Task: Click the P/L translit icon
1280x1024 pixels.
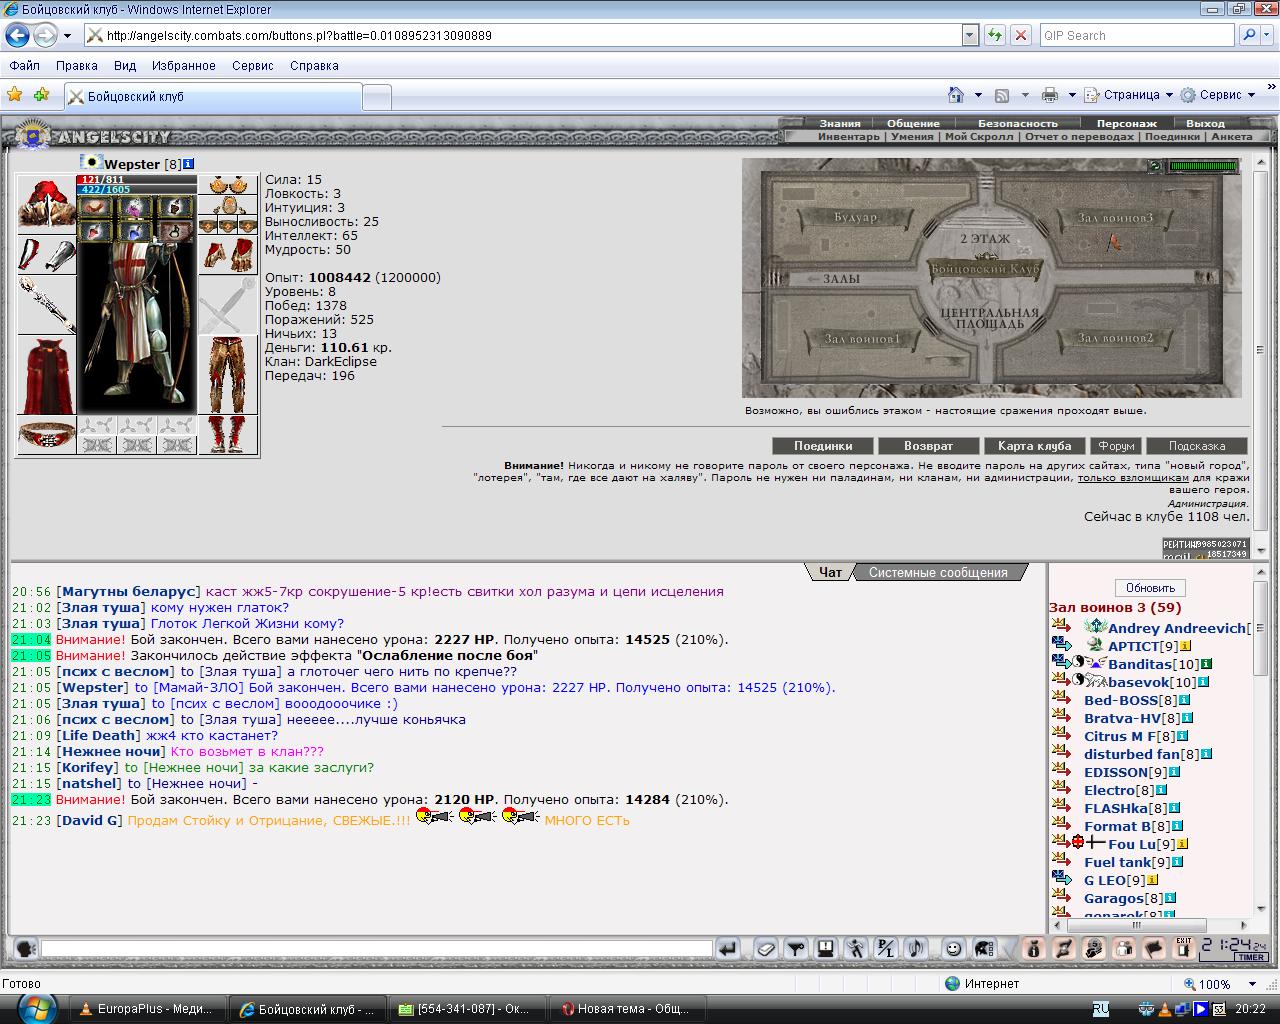Action: point(886,948)
